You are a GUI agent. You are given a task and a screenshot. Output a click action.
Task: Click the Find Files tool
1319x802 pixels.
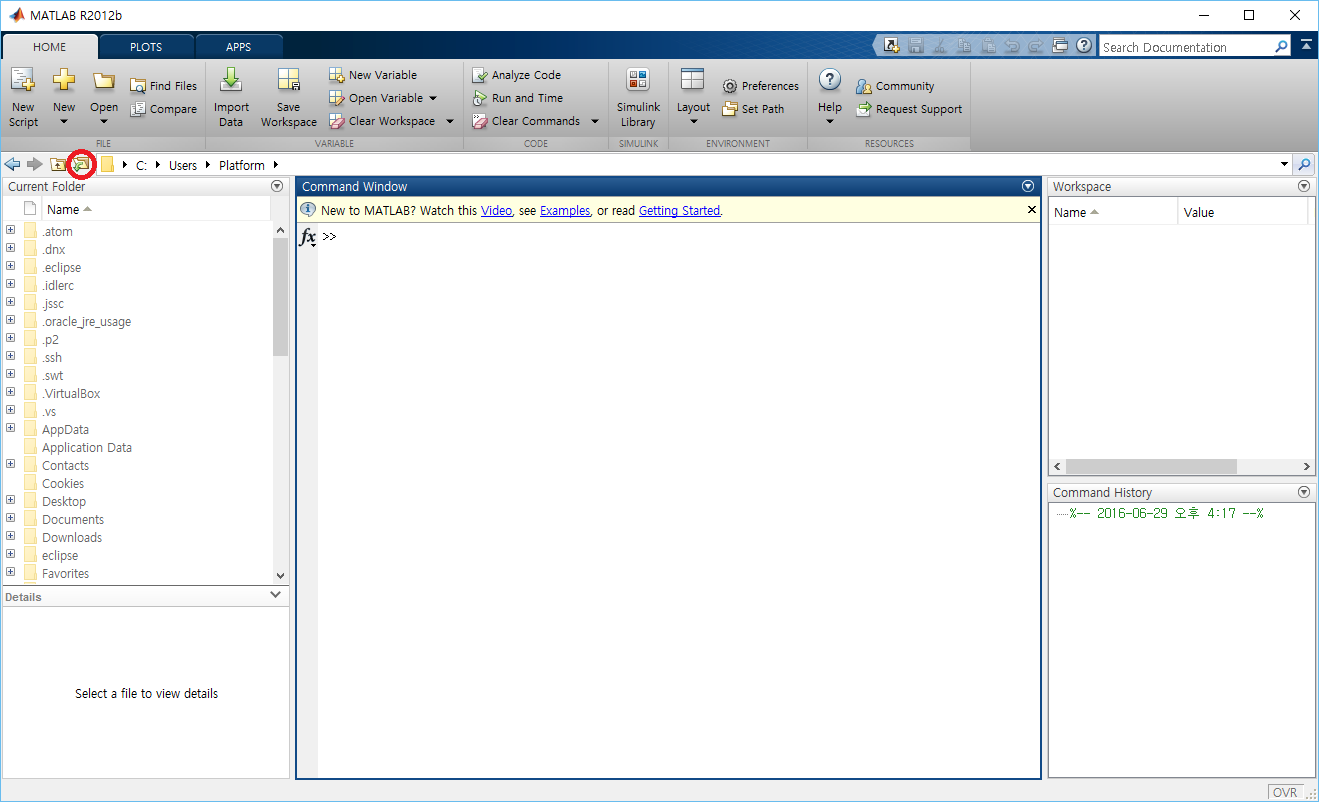[x=164, y=86]
